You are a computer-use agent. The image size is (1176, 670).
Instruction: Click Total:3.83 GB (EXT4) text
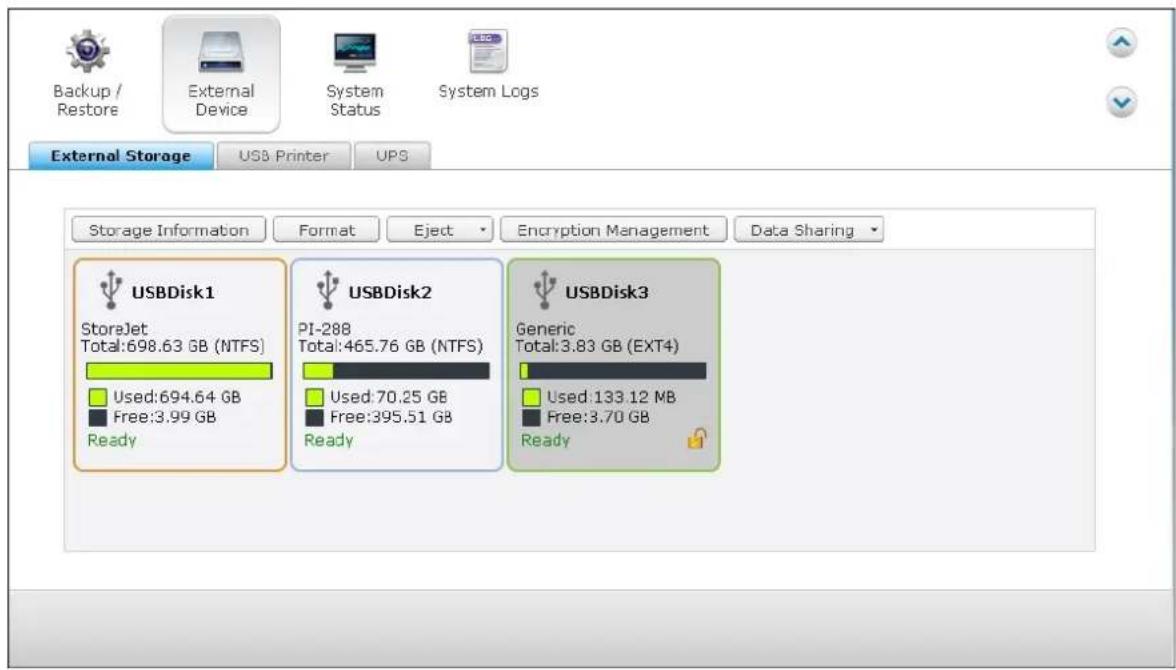[597, 347]
